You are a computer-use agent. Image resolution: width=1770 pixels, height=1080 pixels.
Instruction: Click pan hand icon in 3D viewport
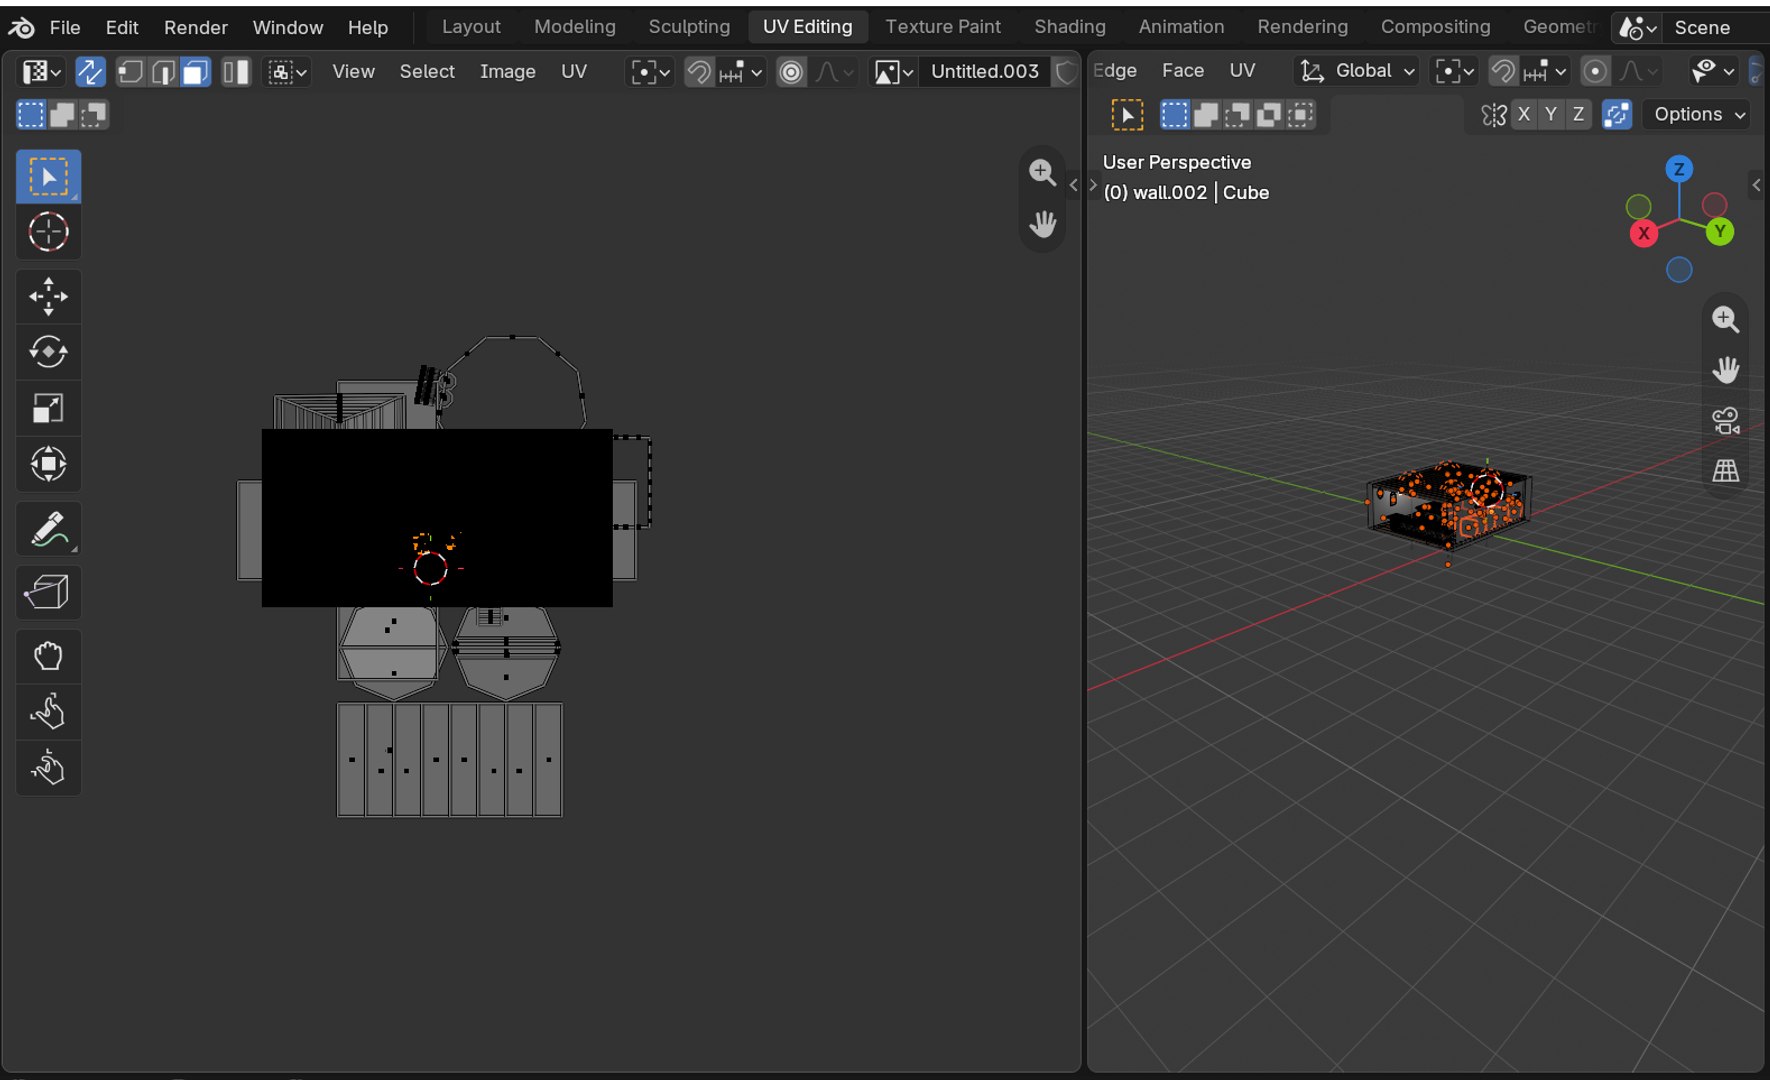[1725, 370]
